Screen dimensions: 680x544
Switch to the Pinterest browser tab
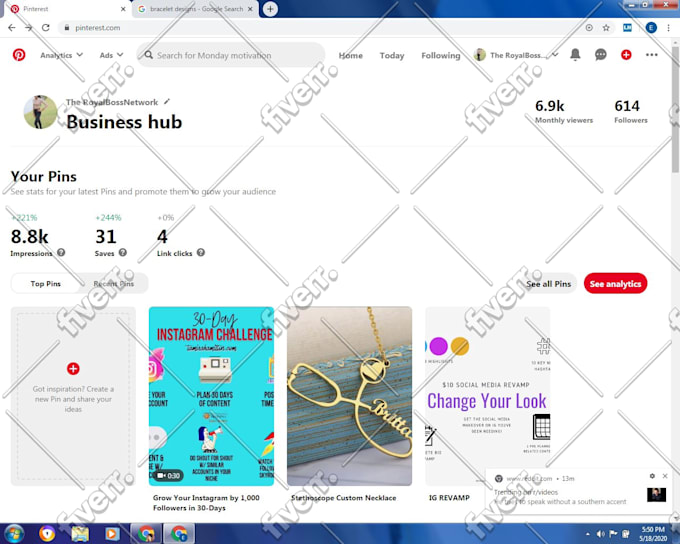pos(65,9)
